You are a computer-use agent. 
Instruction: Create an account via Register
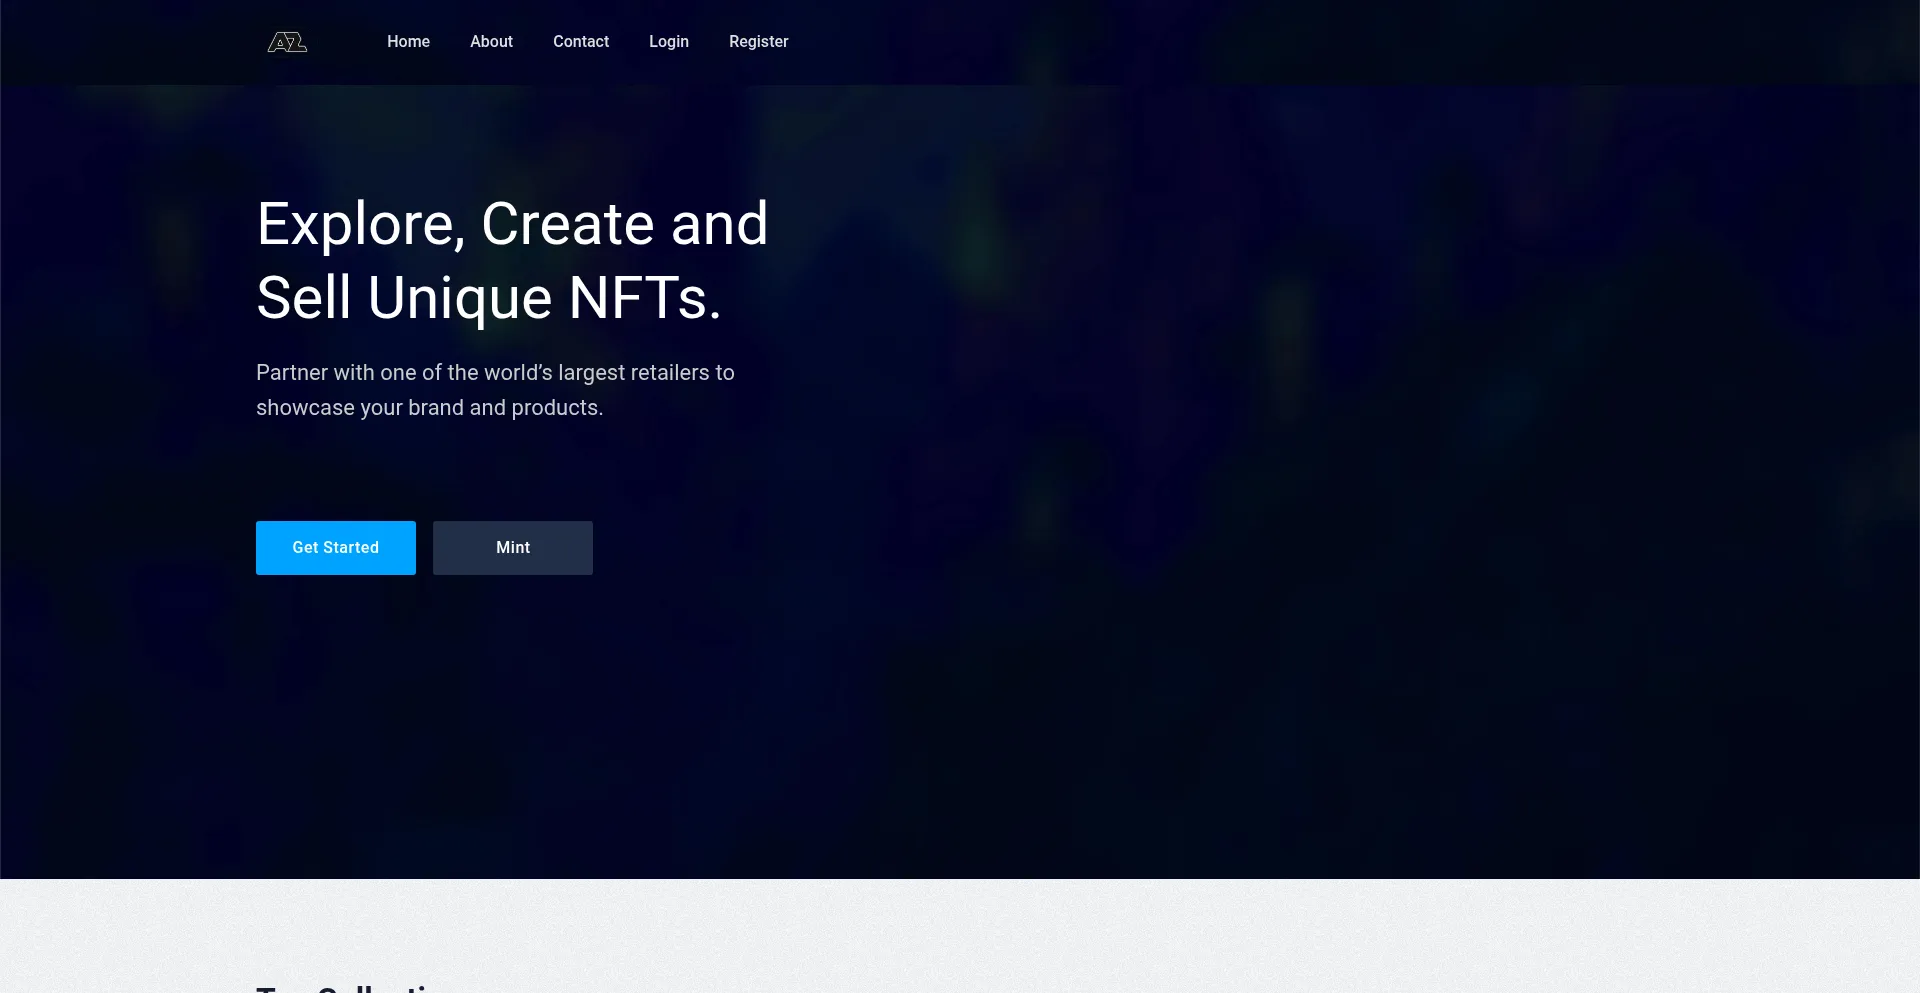758,41
